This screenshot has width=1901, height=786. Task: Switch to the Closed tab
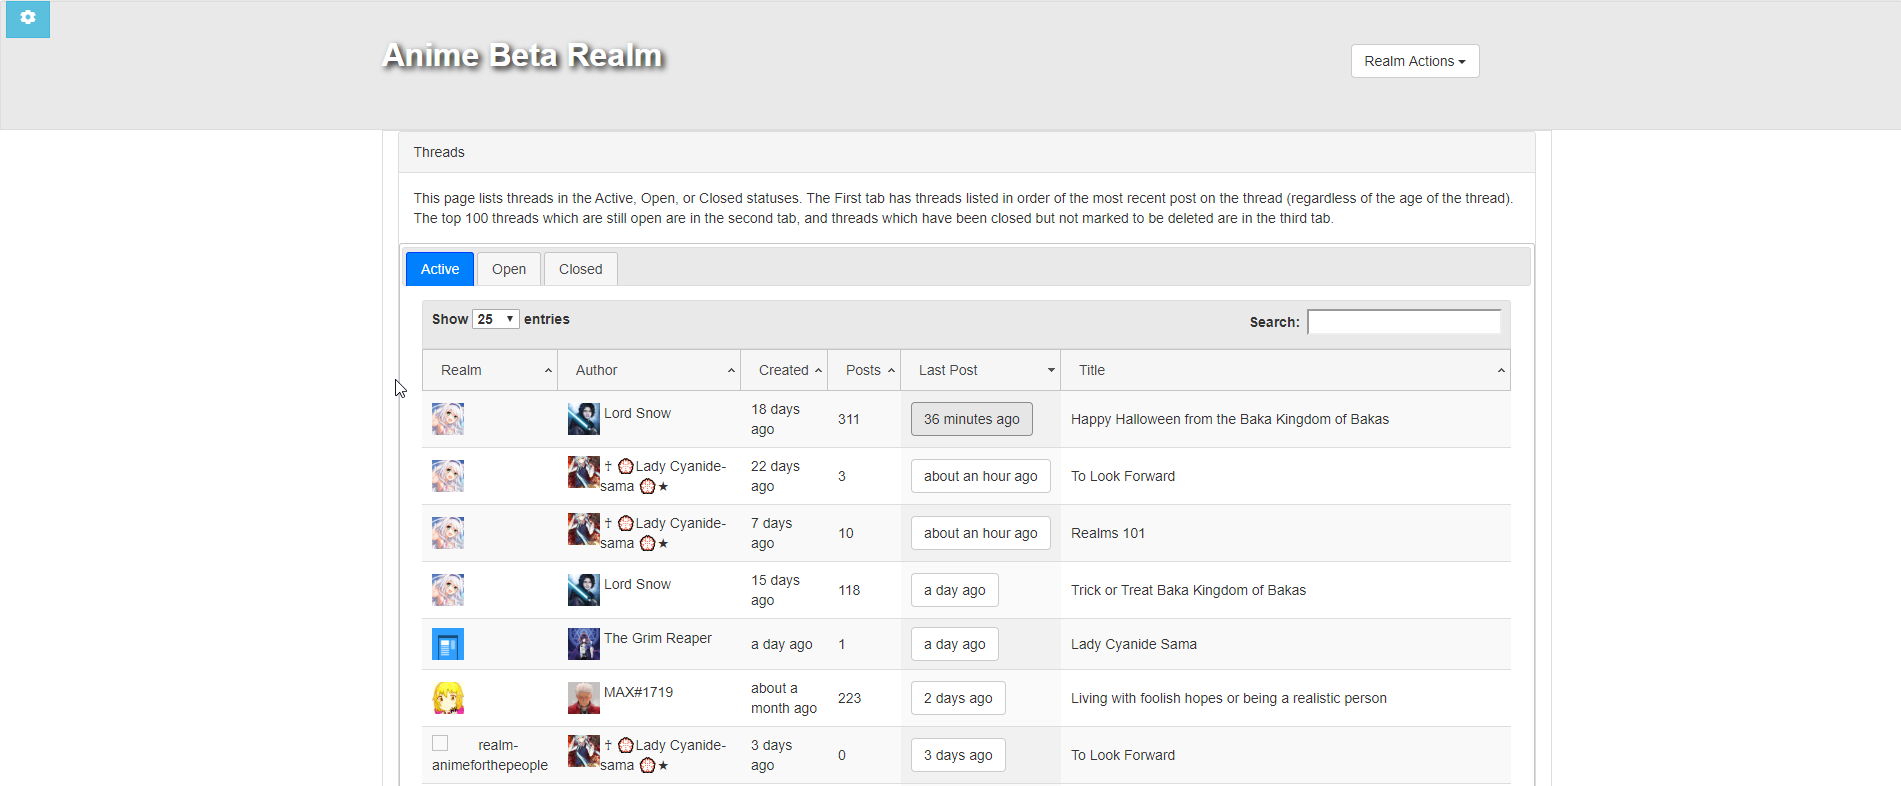pos(581,269)
